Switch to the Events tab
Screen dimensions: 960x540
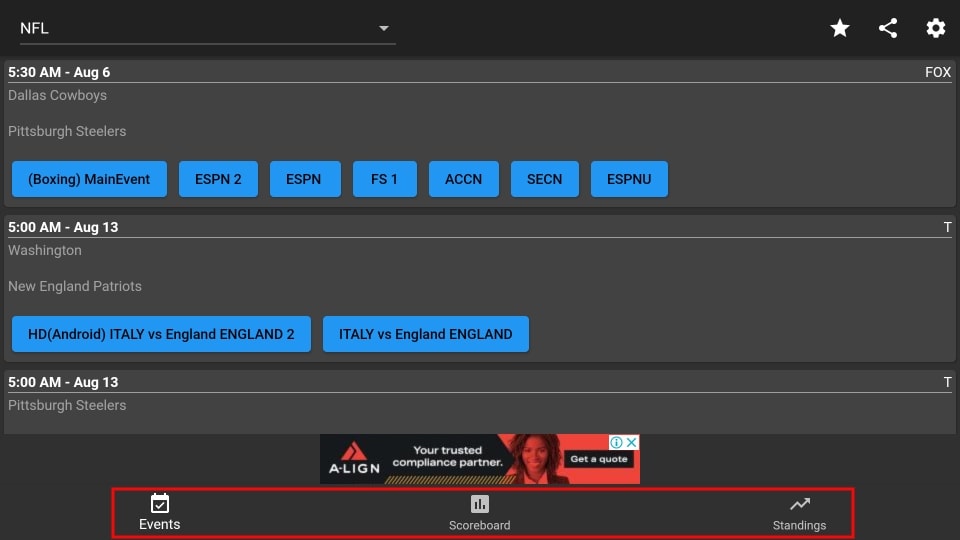(x=160, y=513)
